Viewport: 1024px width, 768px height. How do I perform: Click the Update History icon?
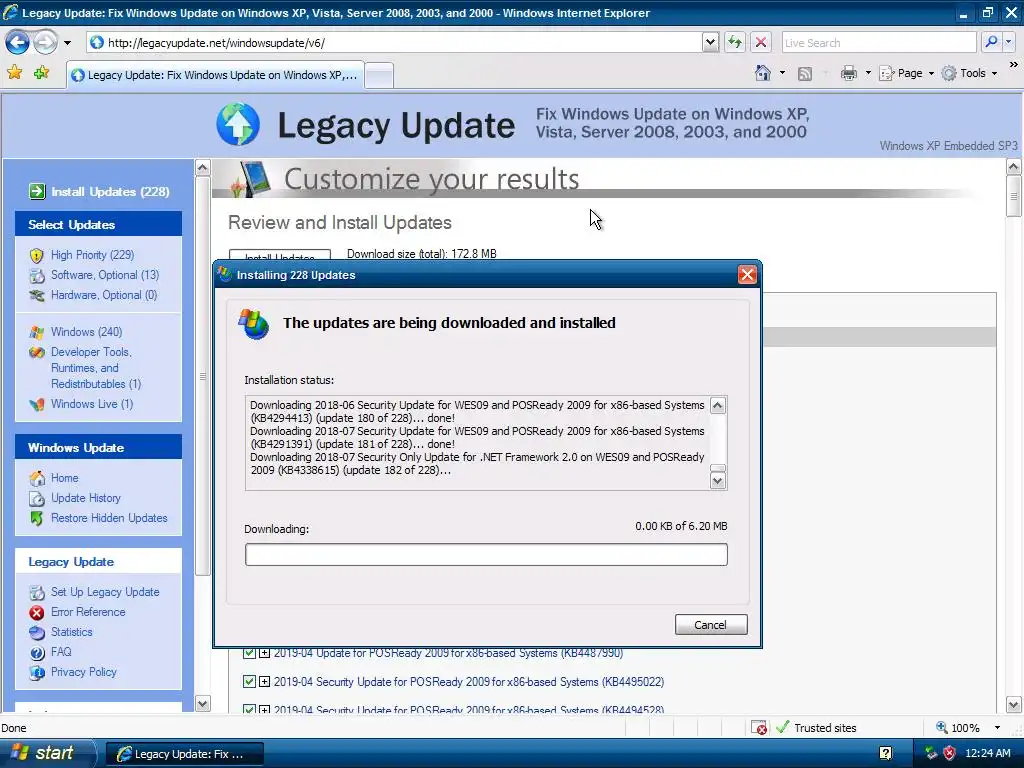[37, 499]
